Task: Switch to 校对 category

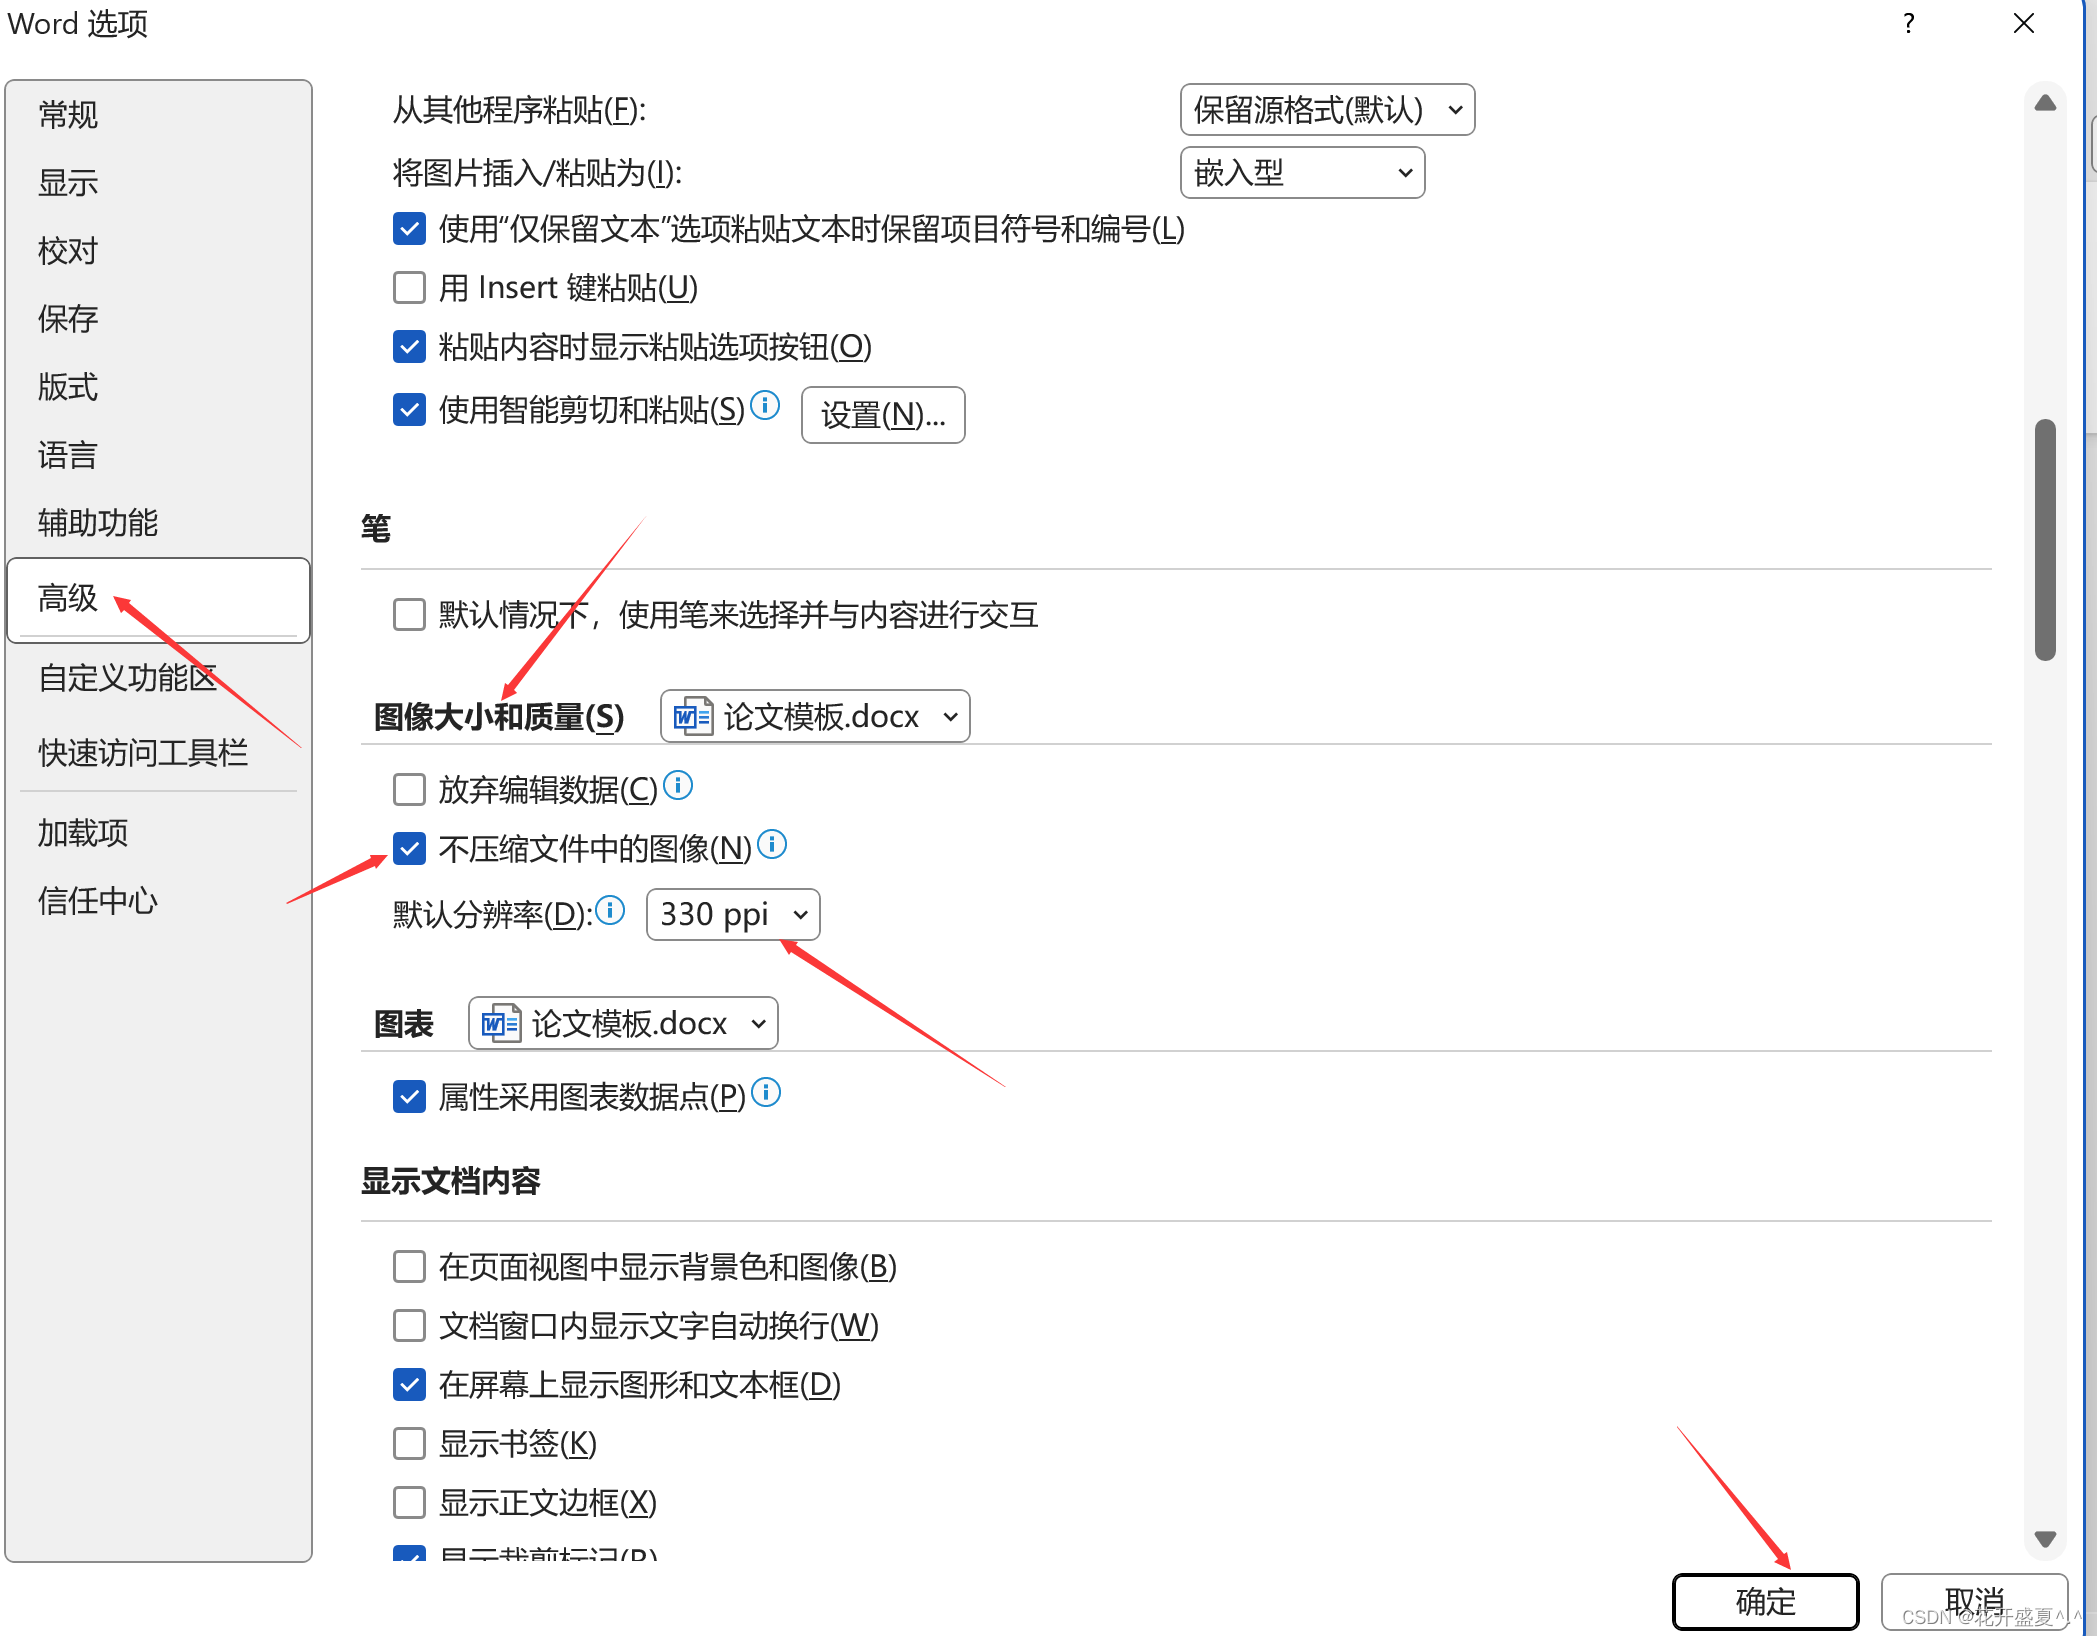Action: tap(68, 250)
